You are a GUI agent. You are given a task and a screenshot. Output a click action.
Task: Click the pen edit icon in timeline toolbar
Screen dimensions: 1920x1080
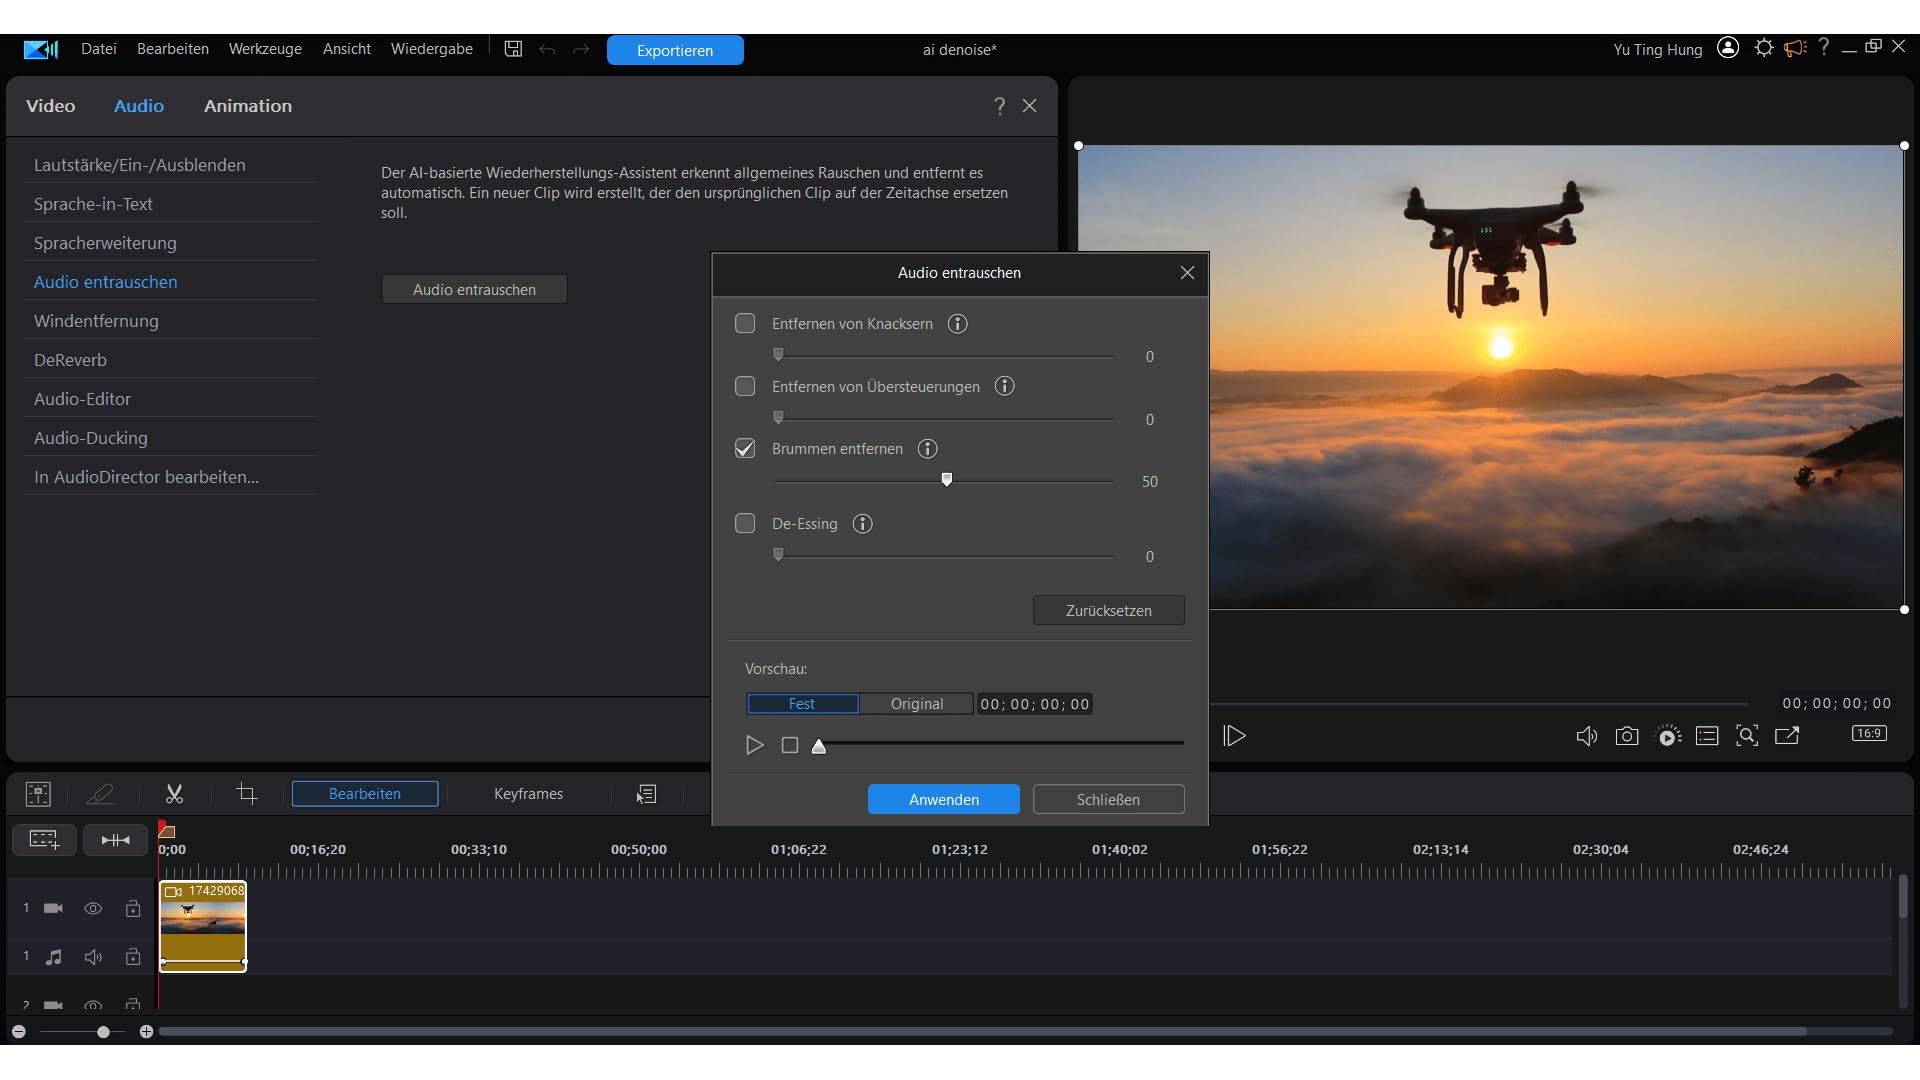[100, 794]
